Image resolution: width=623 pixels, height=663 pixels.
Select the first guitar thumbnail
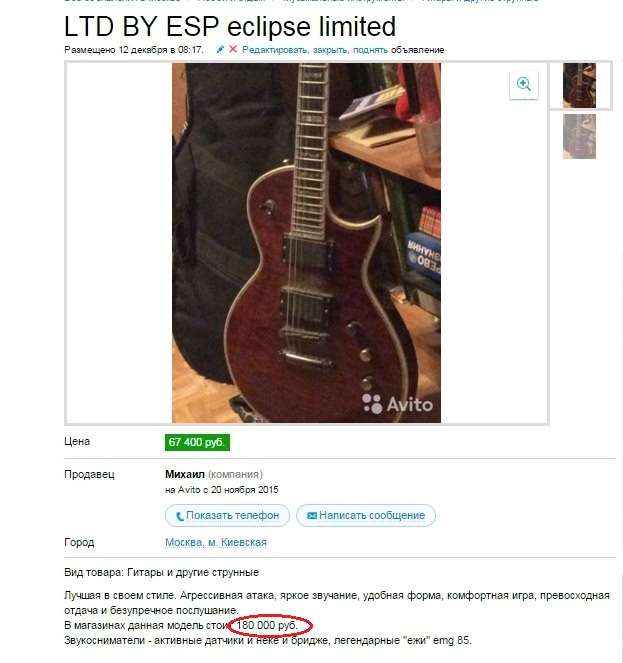click(x=579, y=85)
